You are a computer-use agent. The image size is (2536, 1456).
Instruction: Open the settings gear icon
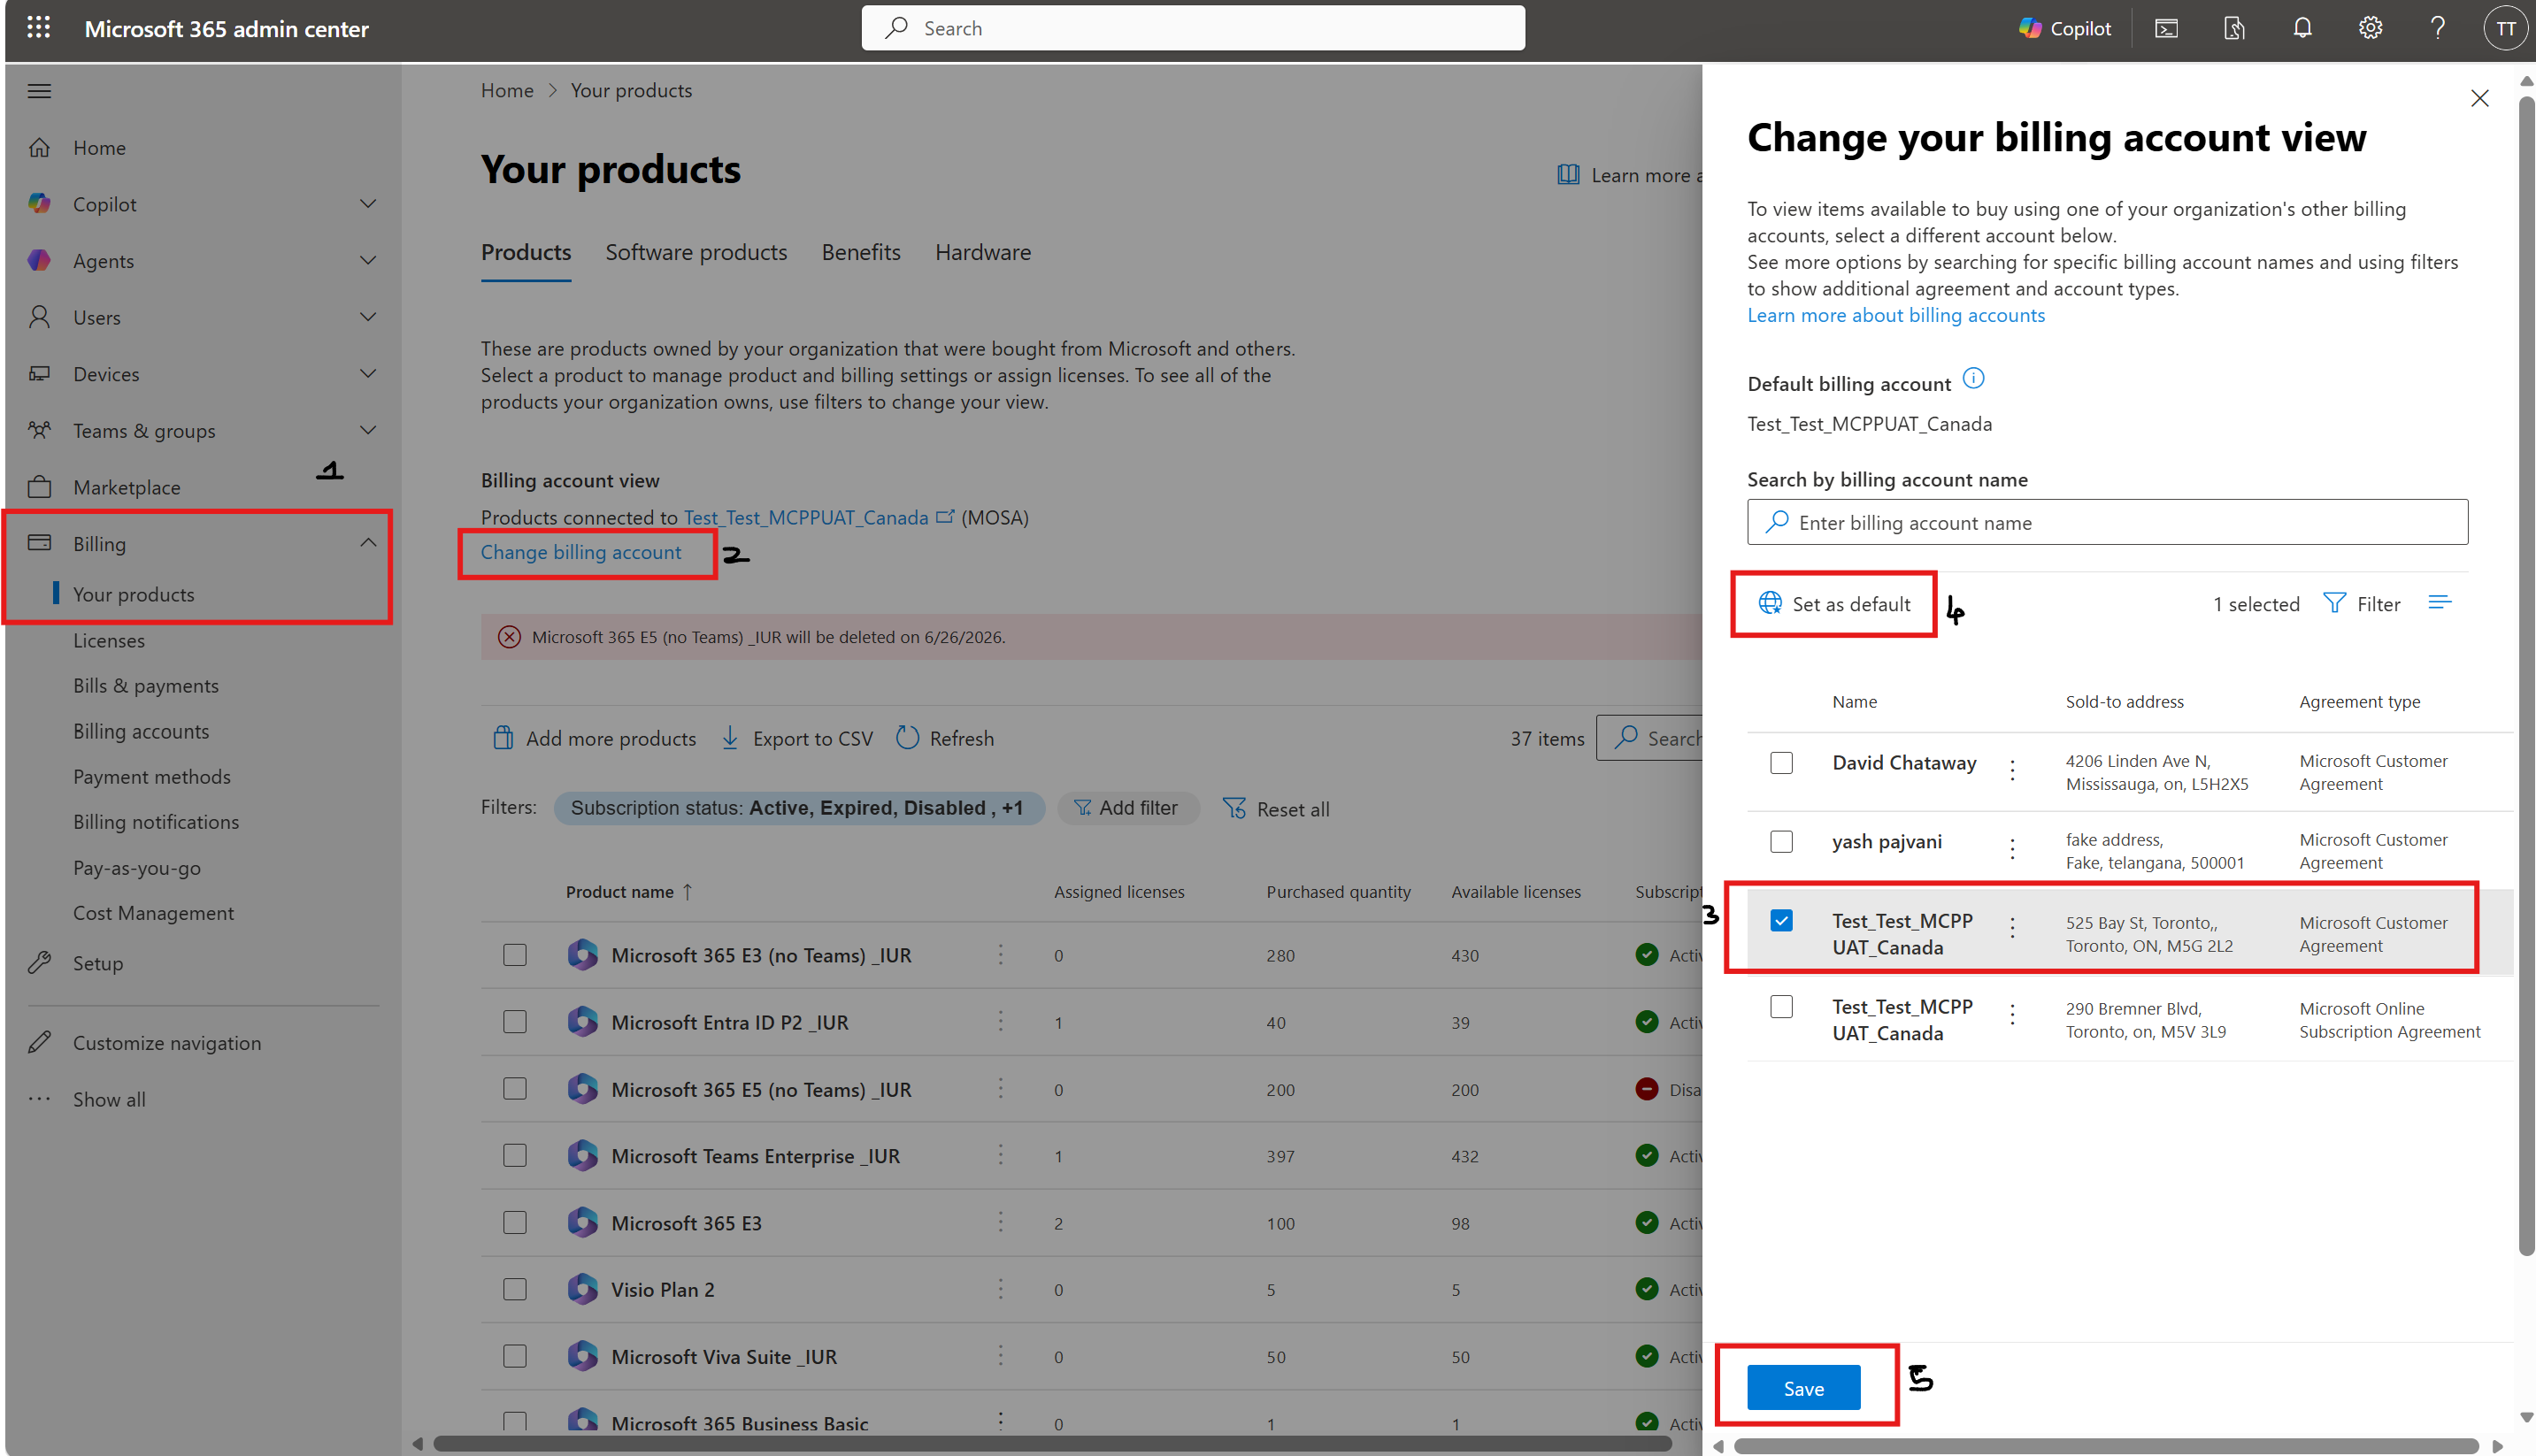(x=2370, y=28)
